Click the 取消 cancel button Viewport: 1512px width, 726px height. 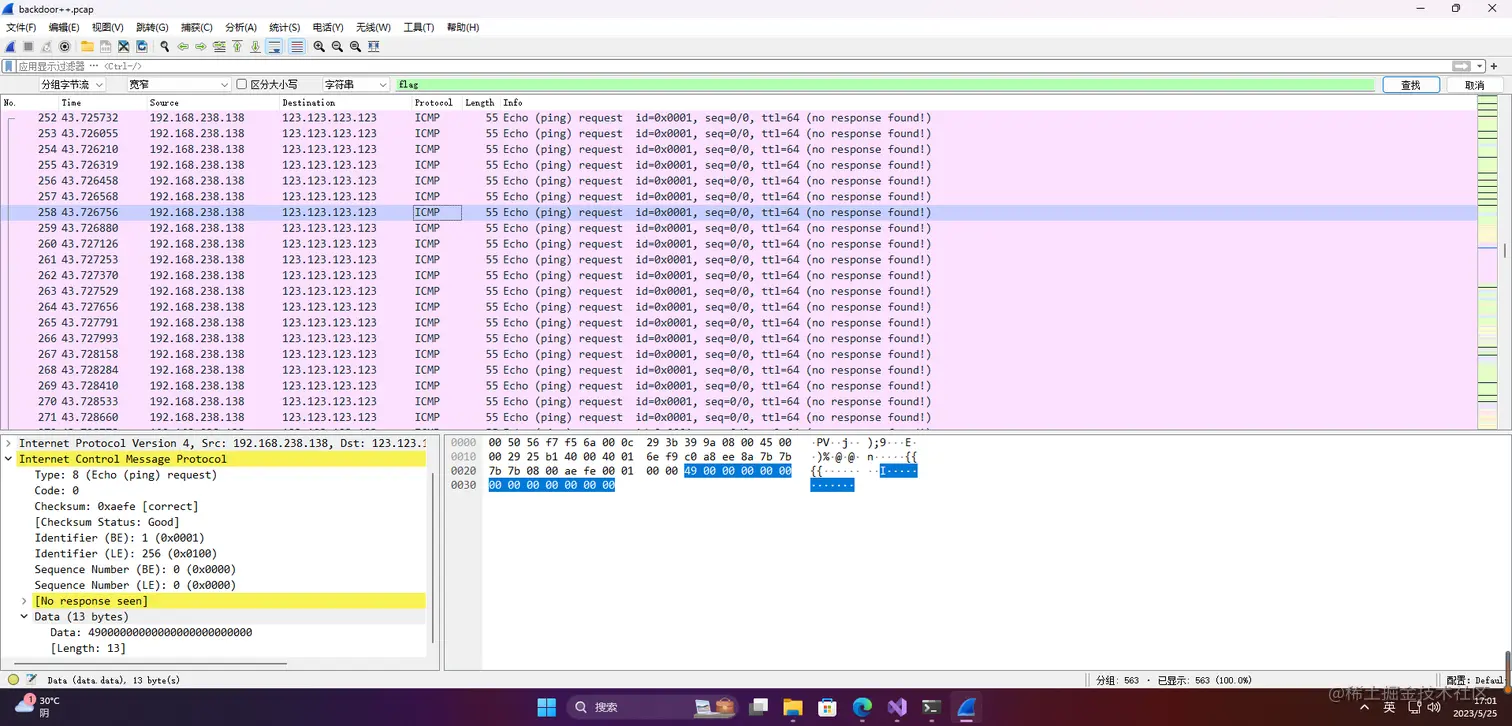click(1474, 85)
